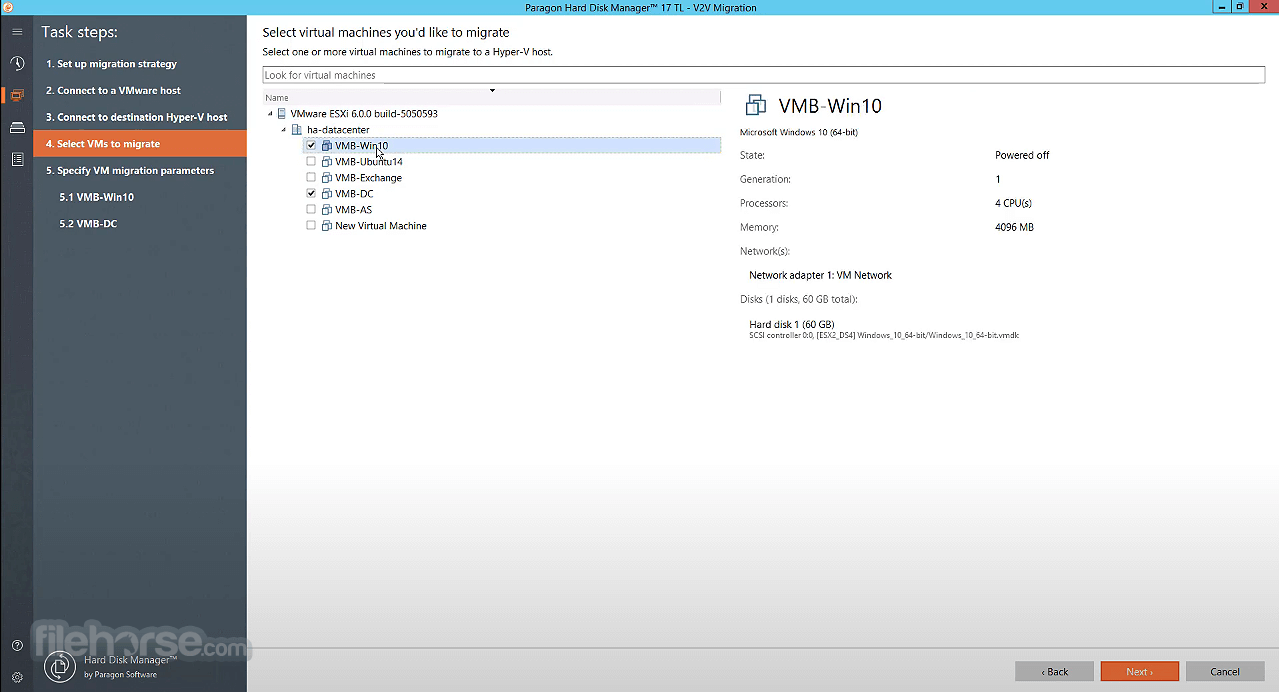Open the task log list sidebar icon
Viewport: 1279px width, 692px height.
point(17,159)
